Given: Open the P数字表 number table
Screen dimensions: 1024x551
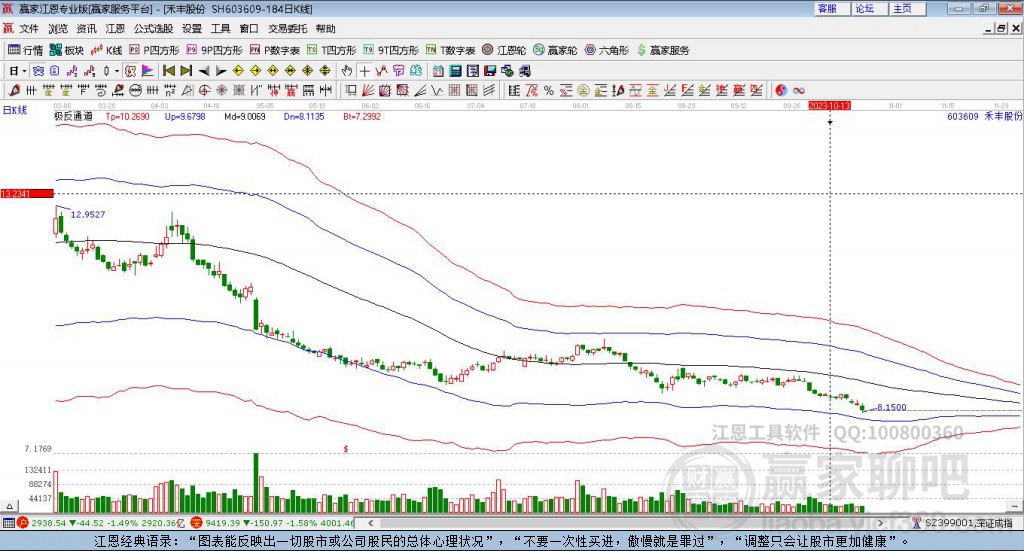Looking at the screenshot, I should coord(274,50).
